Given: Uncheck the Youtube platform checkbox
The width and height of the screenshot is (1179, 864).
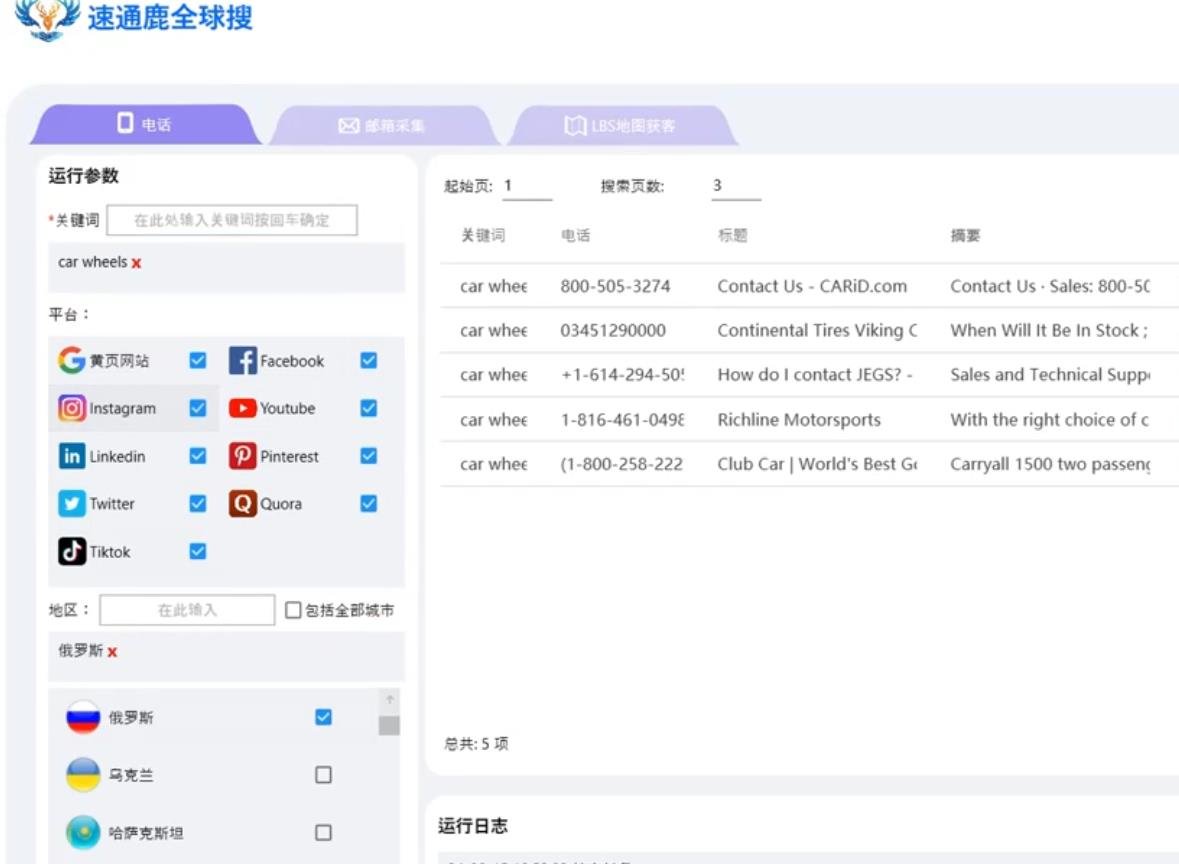Looking at the screenshot, I should [x=368, y=408].
